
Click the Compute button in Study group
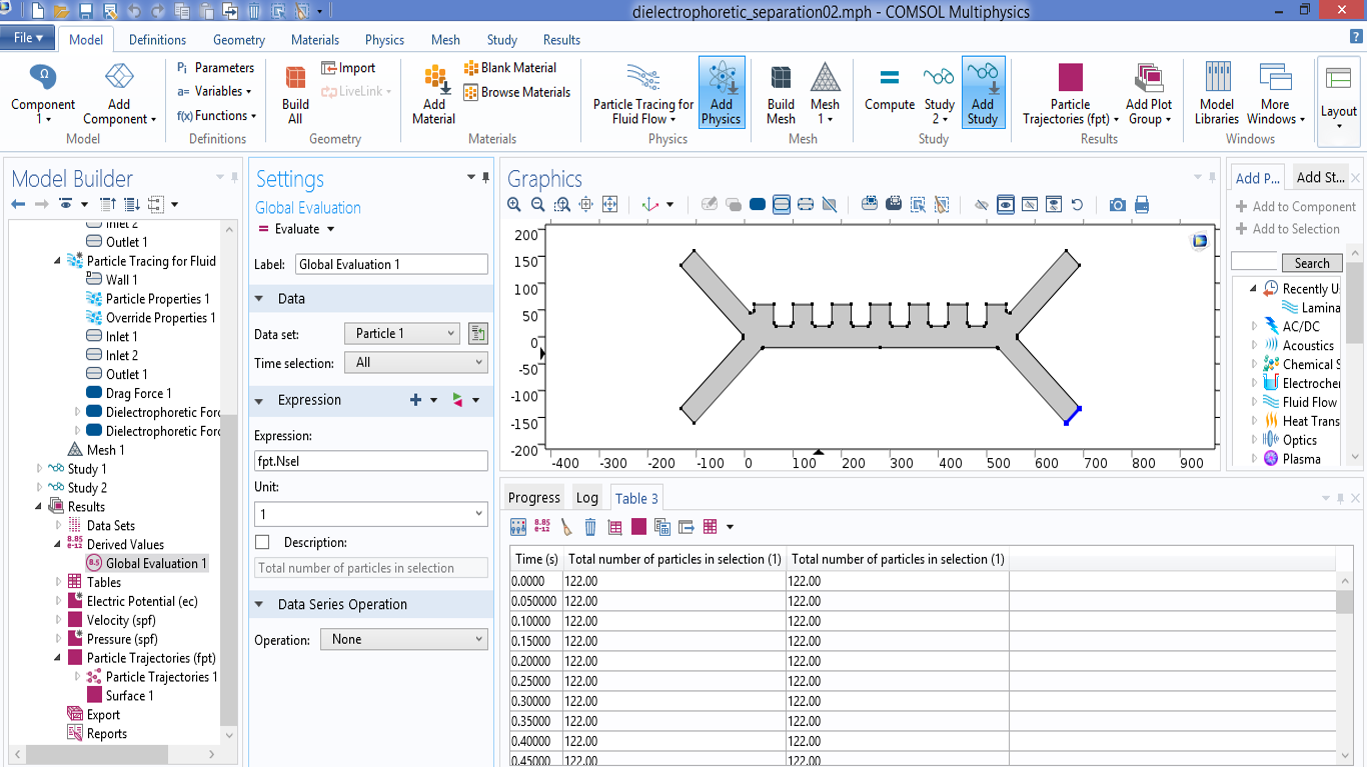pos(889,90)
